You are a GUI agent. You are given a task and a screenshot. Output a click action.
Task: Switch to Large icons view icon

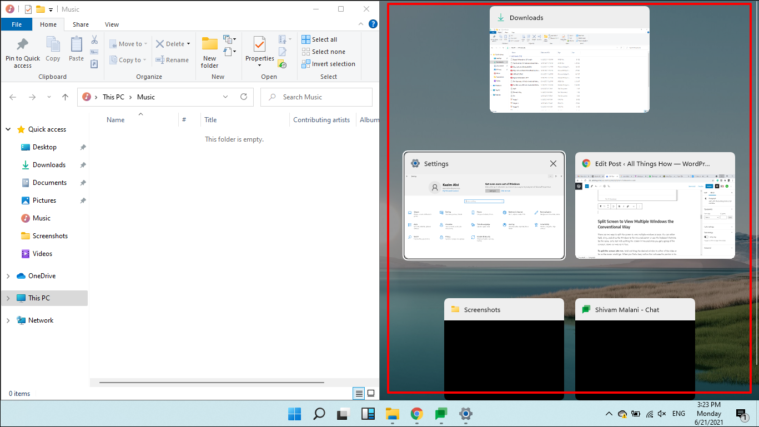pyautogui.click(x=371, y=393)
